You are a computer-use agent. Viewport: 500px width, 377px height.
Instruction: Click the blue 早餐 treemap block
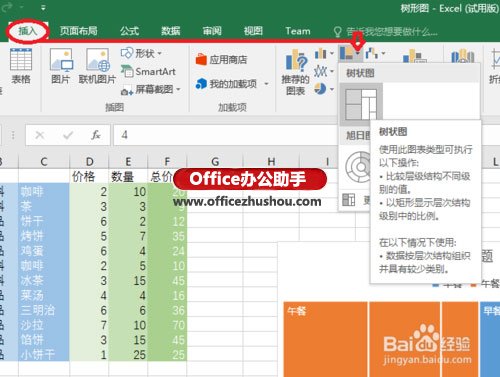pyautogui.click(x=490, y=339)
